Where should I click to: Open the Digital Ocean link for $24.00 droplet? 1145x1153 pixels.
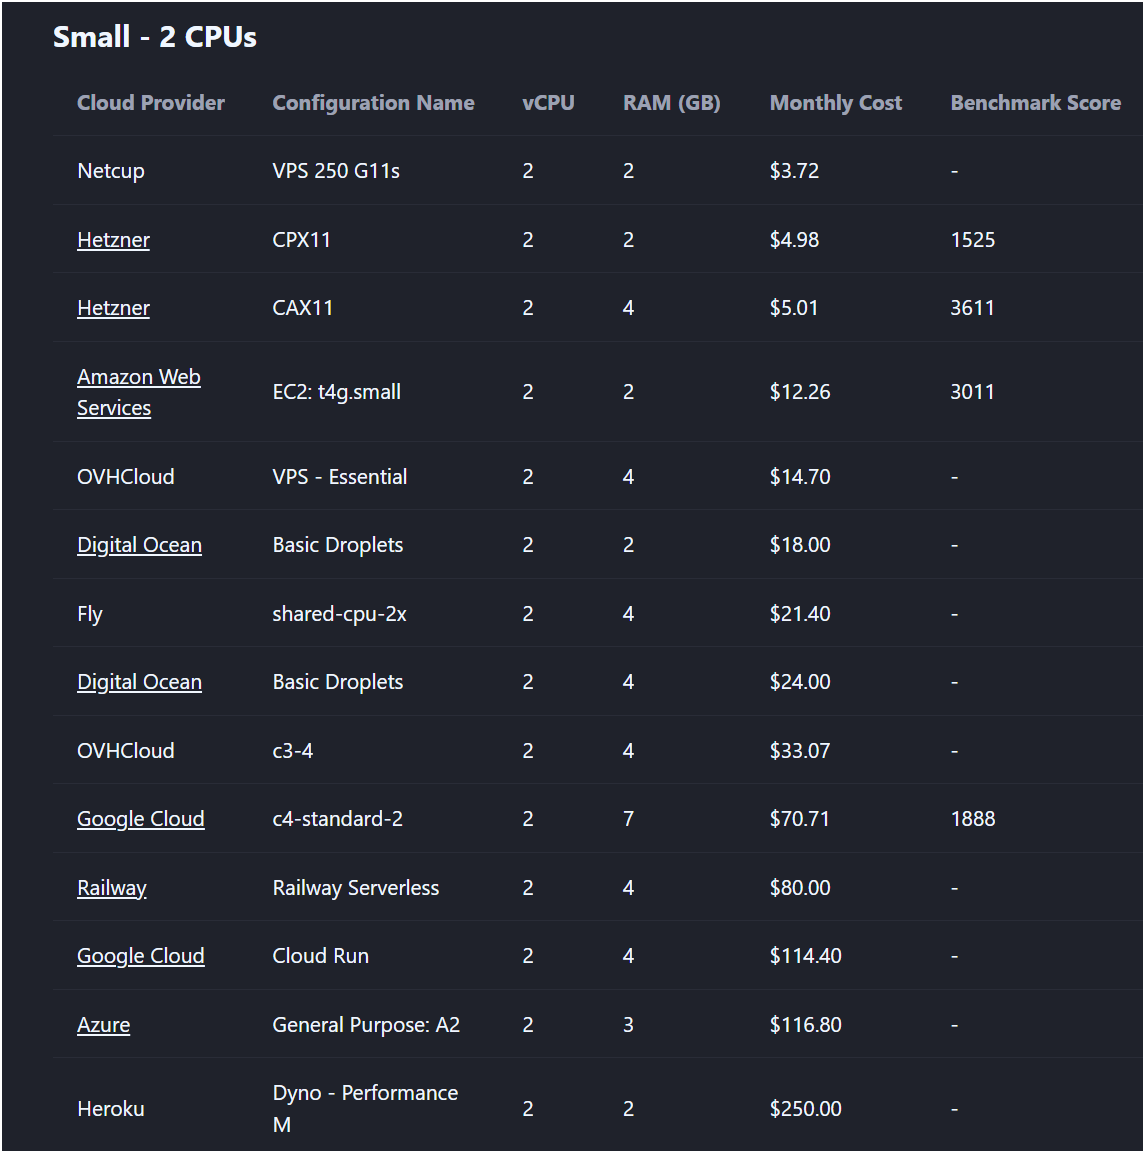139,682
